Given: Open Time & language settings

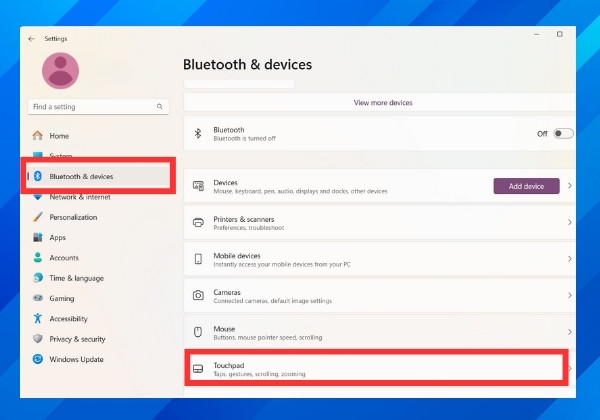Looking at the screenshot, I should coord(76,278).
